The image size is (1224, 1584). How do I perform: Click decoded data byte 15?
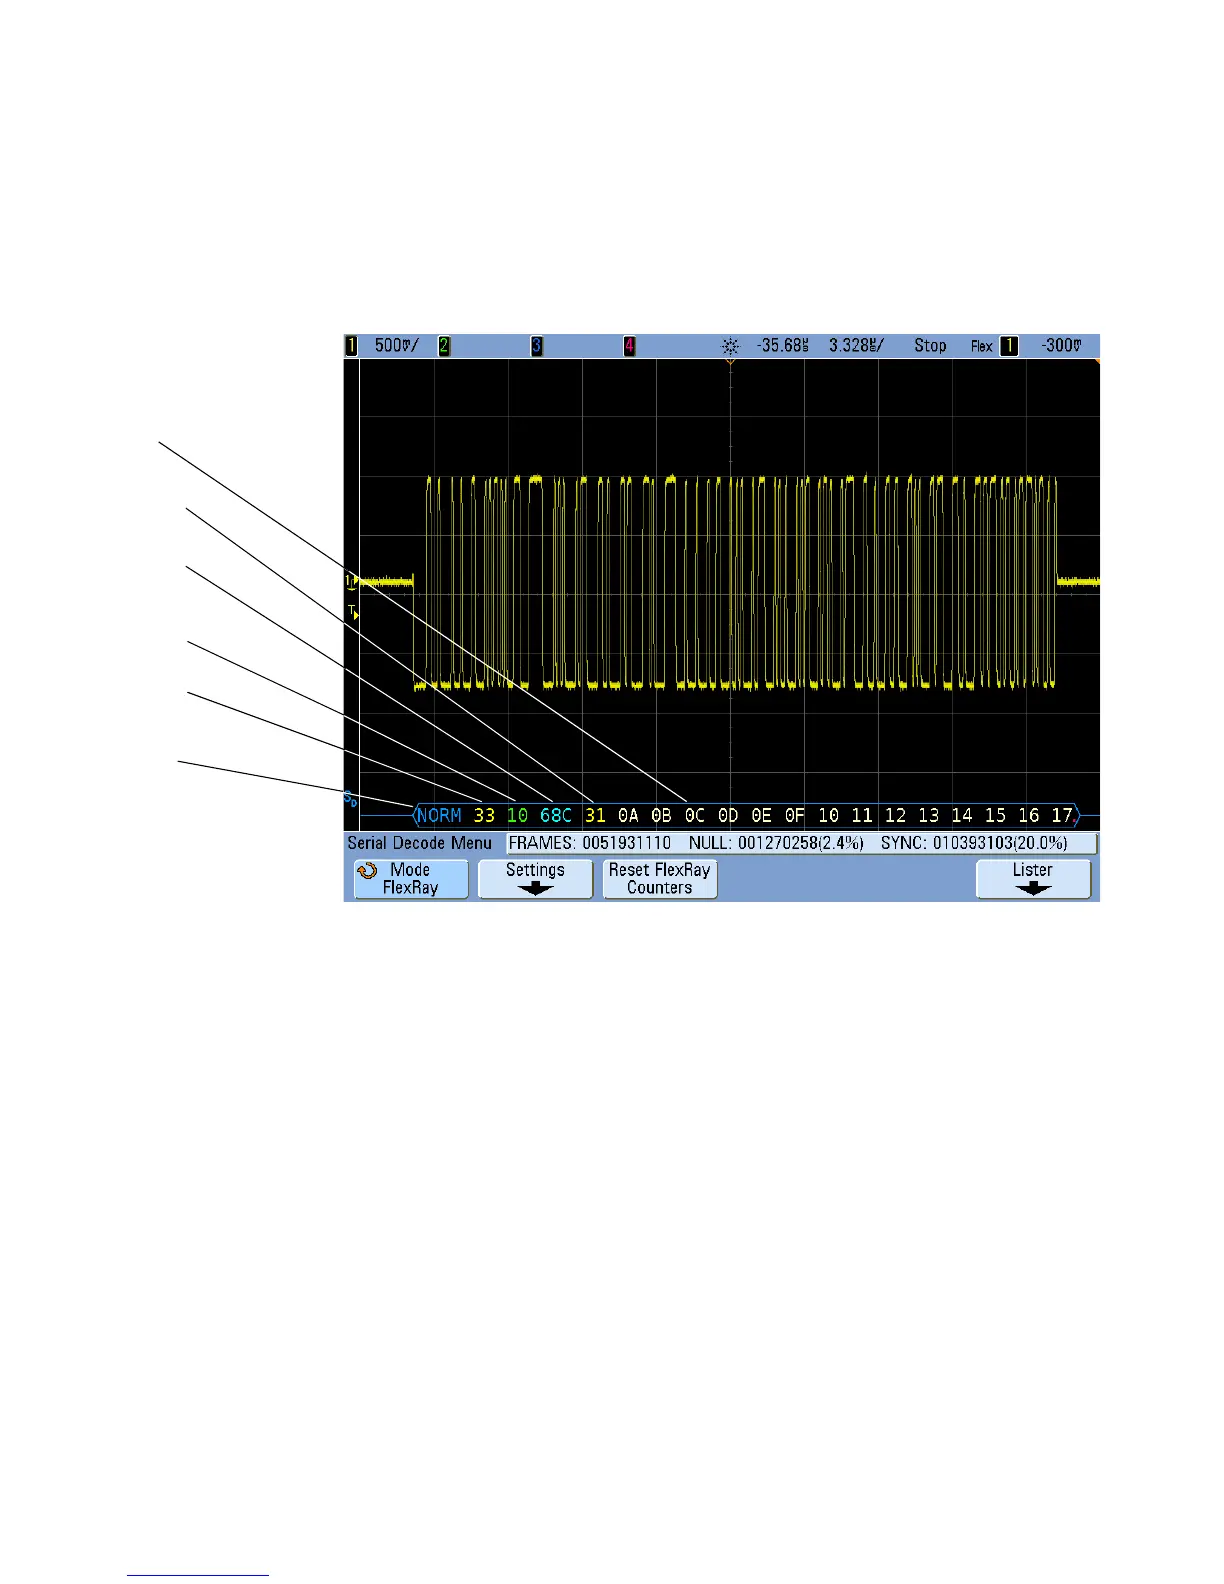995,816
